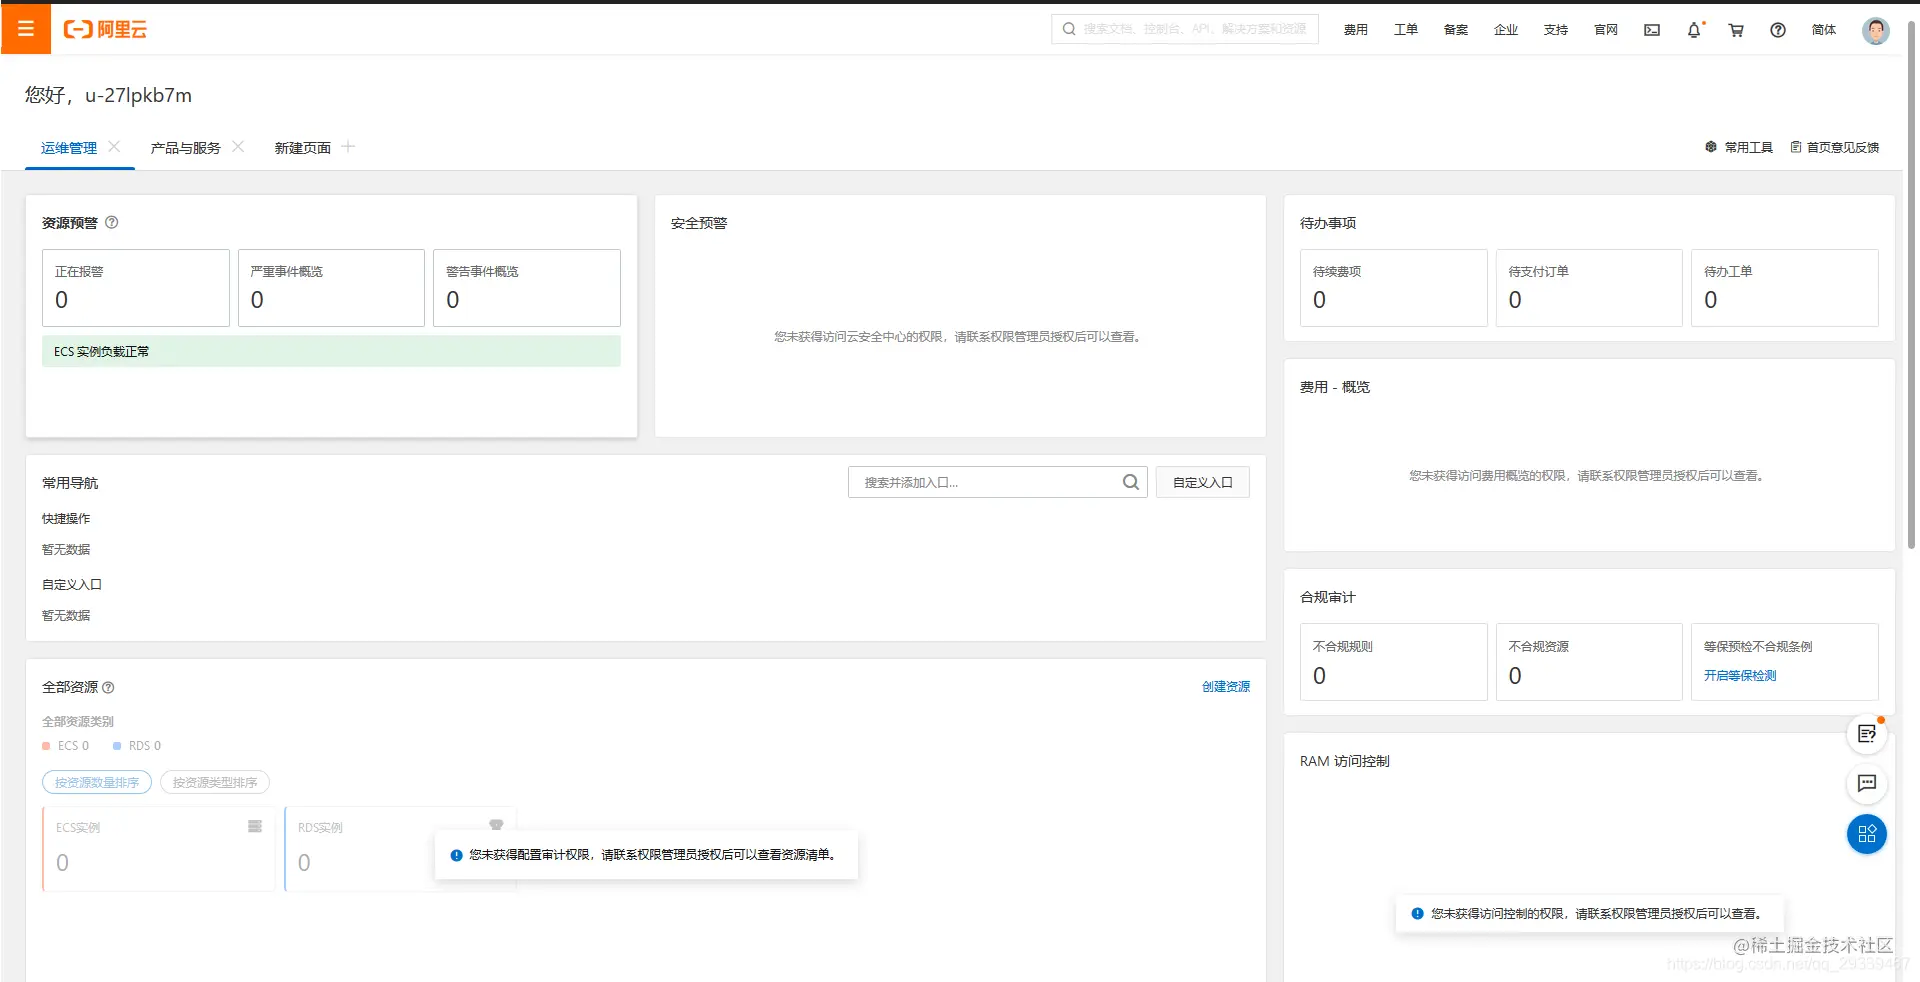Open the 企业 menu
This screenshot has width=1920, height=982.
point(1506,30)
